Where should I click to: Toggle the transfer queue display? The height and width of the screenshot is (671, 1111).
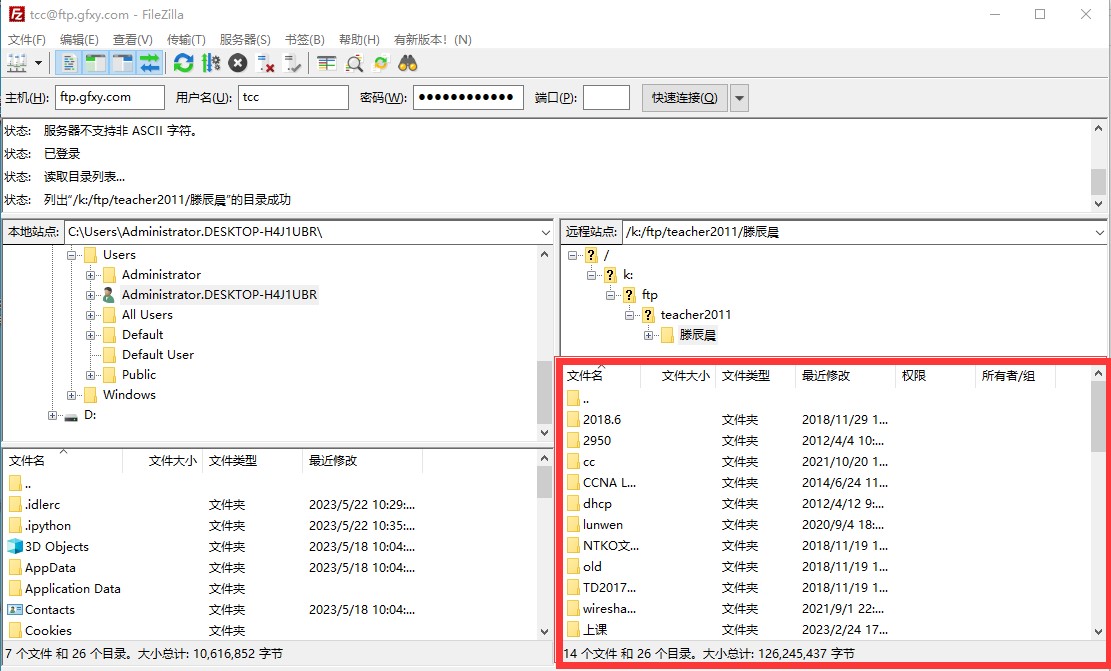149,63
